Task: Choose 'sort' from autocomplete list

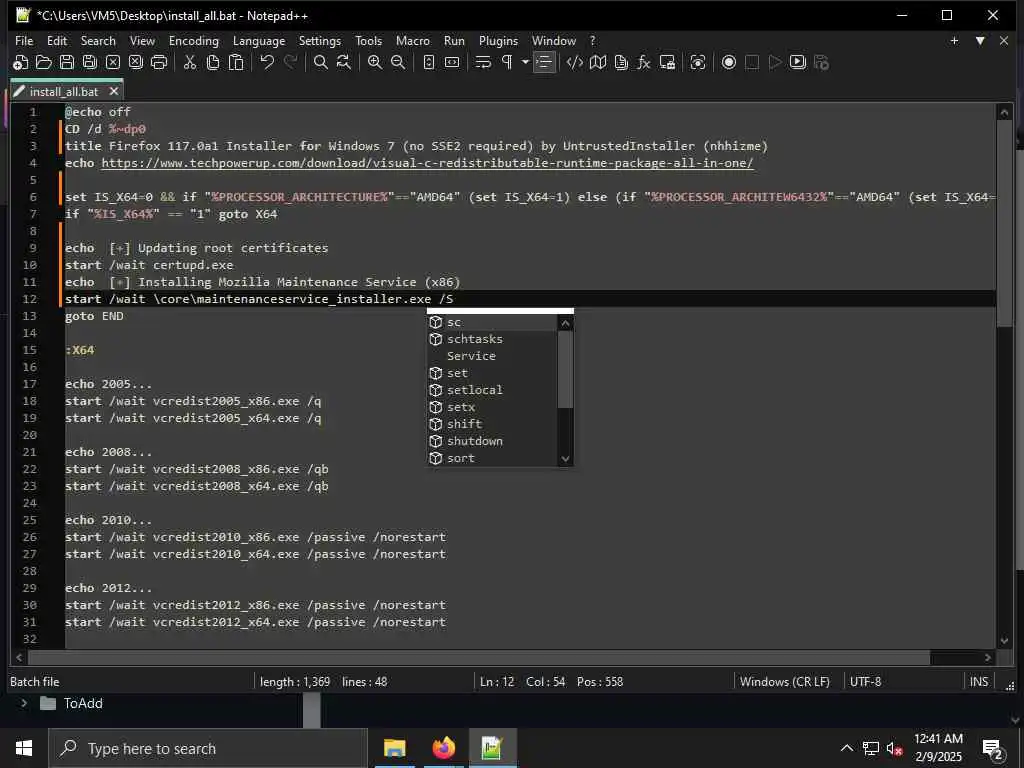Action: pyautogui.click(x=492, y=458)
